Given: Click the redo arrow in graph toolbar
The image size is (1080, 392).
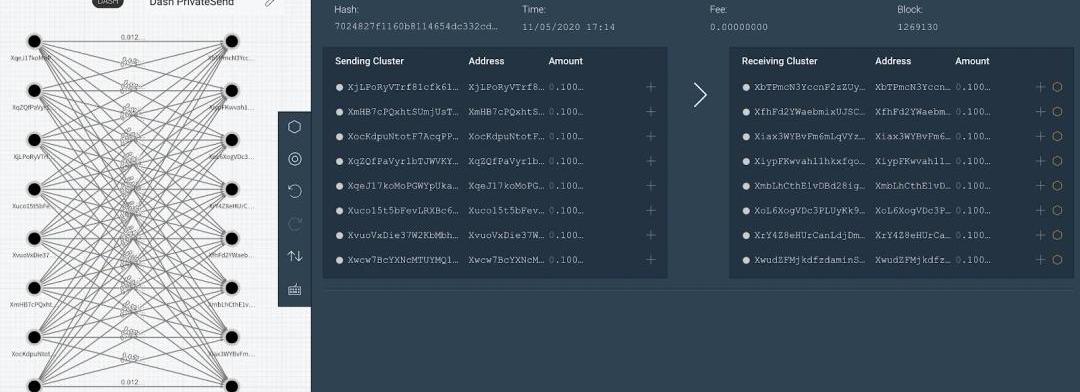Looking at the screenshot, I should [295, 224].
